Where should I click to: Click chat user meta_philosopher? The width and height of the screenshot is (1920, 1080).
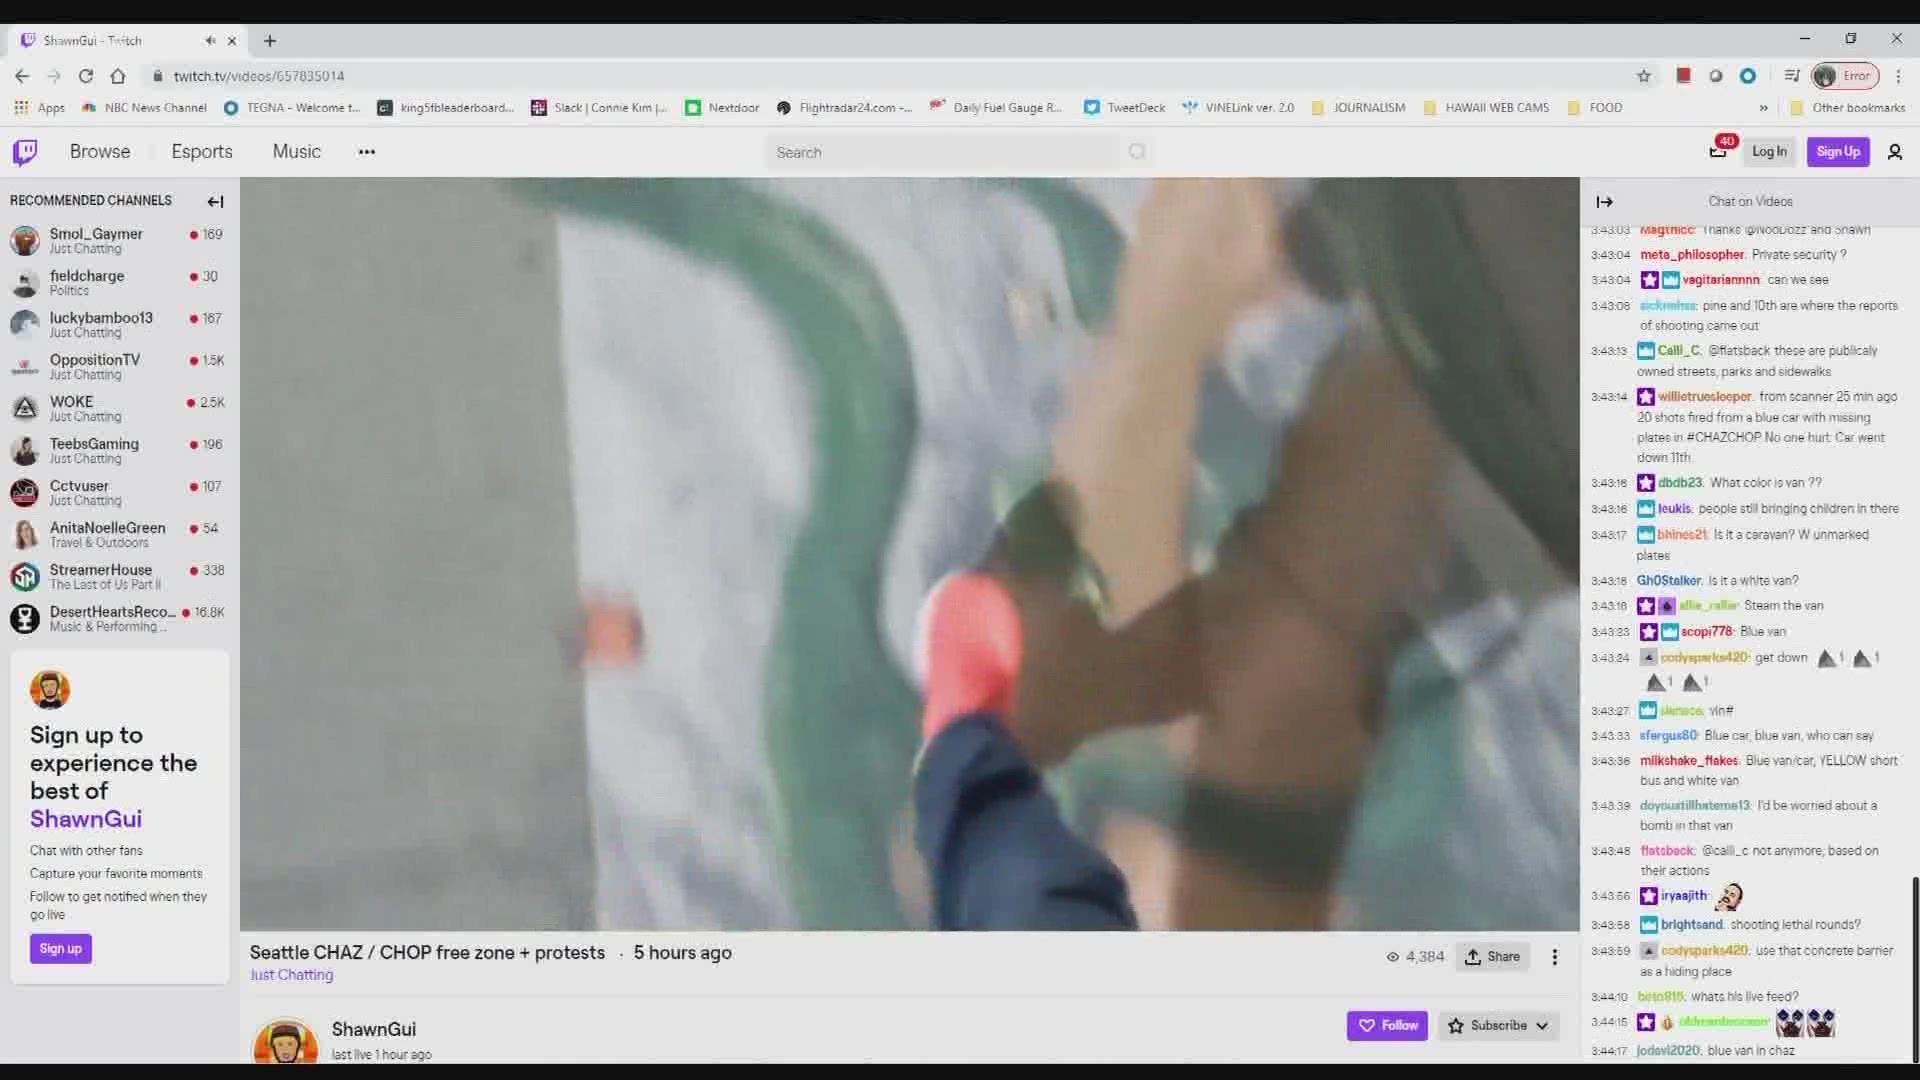1692,255
